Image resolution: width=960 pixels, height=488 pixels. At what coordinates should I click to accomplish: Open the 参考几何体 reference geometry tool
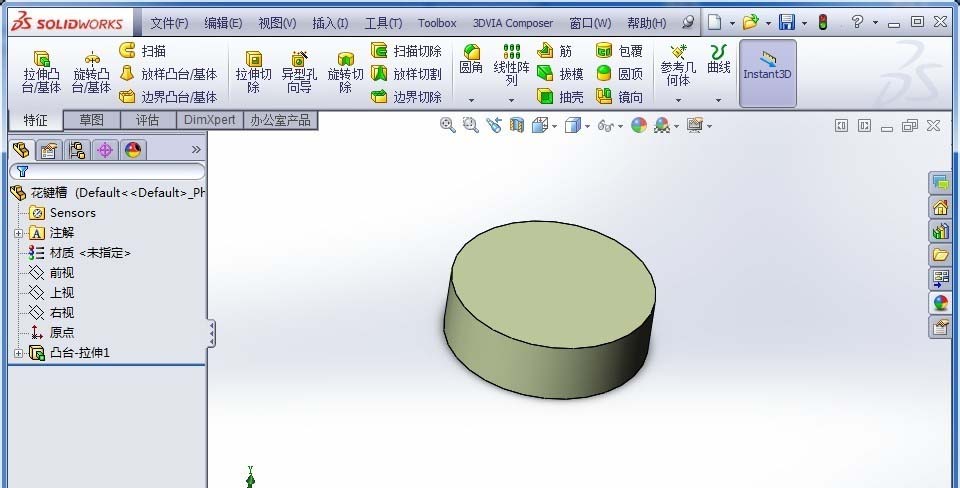pyautogui.click(x=678, y=66)
